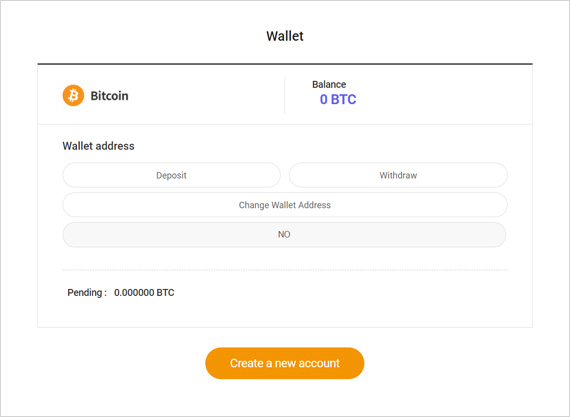570x418 pixels.
Task: Click the vertical divider beside Balance
Action: point(285,96)
